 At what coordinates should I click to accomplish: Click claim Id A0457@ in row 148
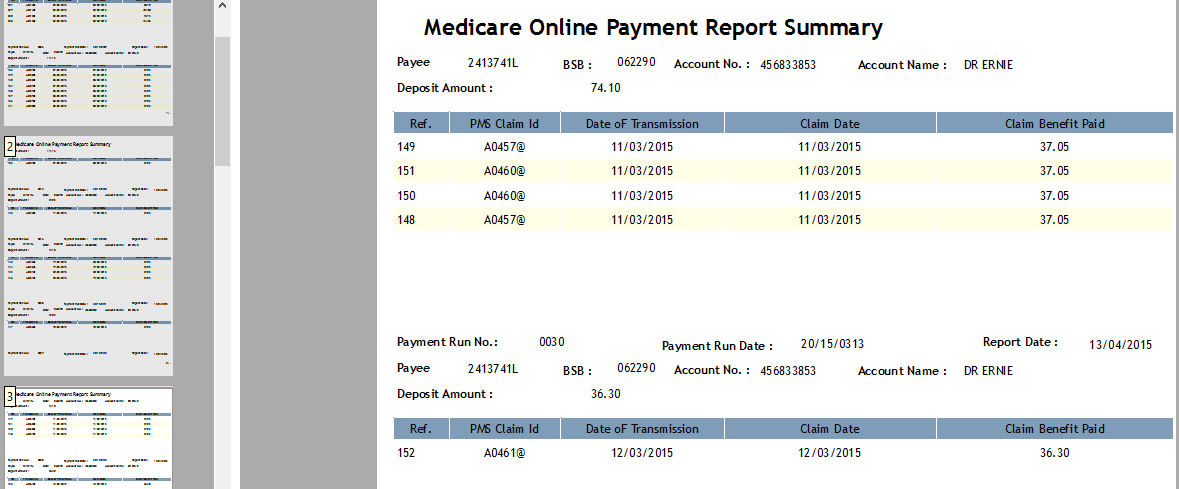[505, 220]
